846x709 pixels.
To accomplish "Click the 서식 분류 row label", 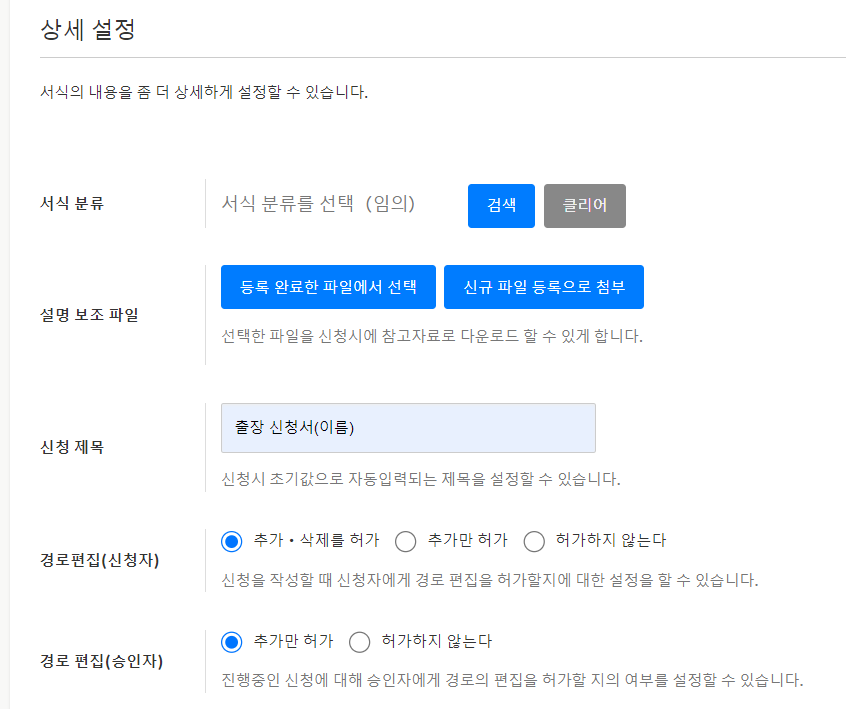I will tap(72, 204).
